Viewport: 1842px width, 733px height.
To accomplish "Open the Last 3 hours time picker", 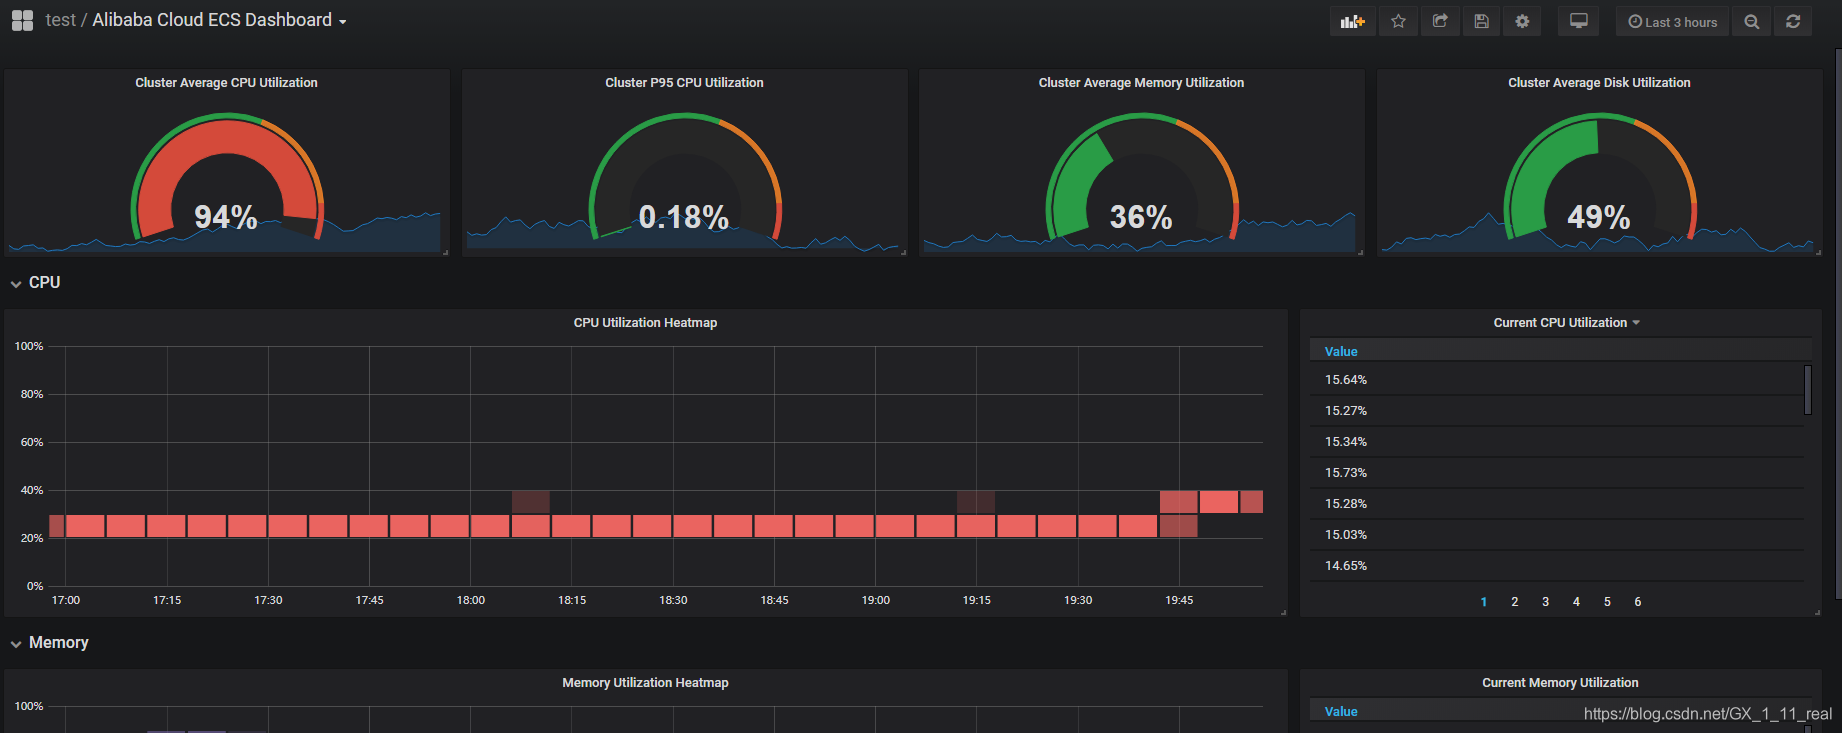I will tap(1672, 21).
